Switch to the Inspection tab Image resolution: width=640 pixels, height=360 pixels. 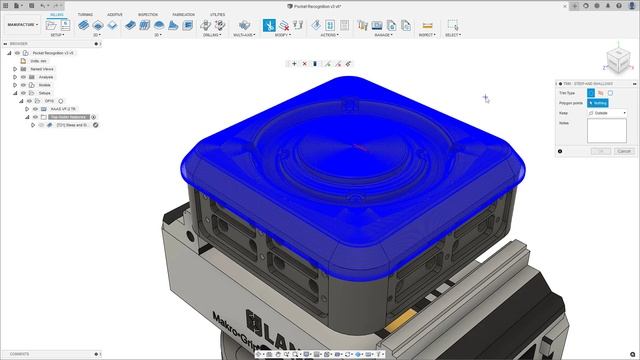[148, 14]
